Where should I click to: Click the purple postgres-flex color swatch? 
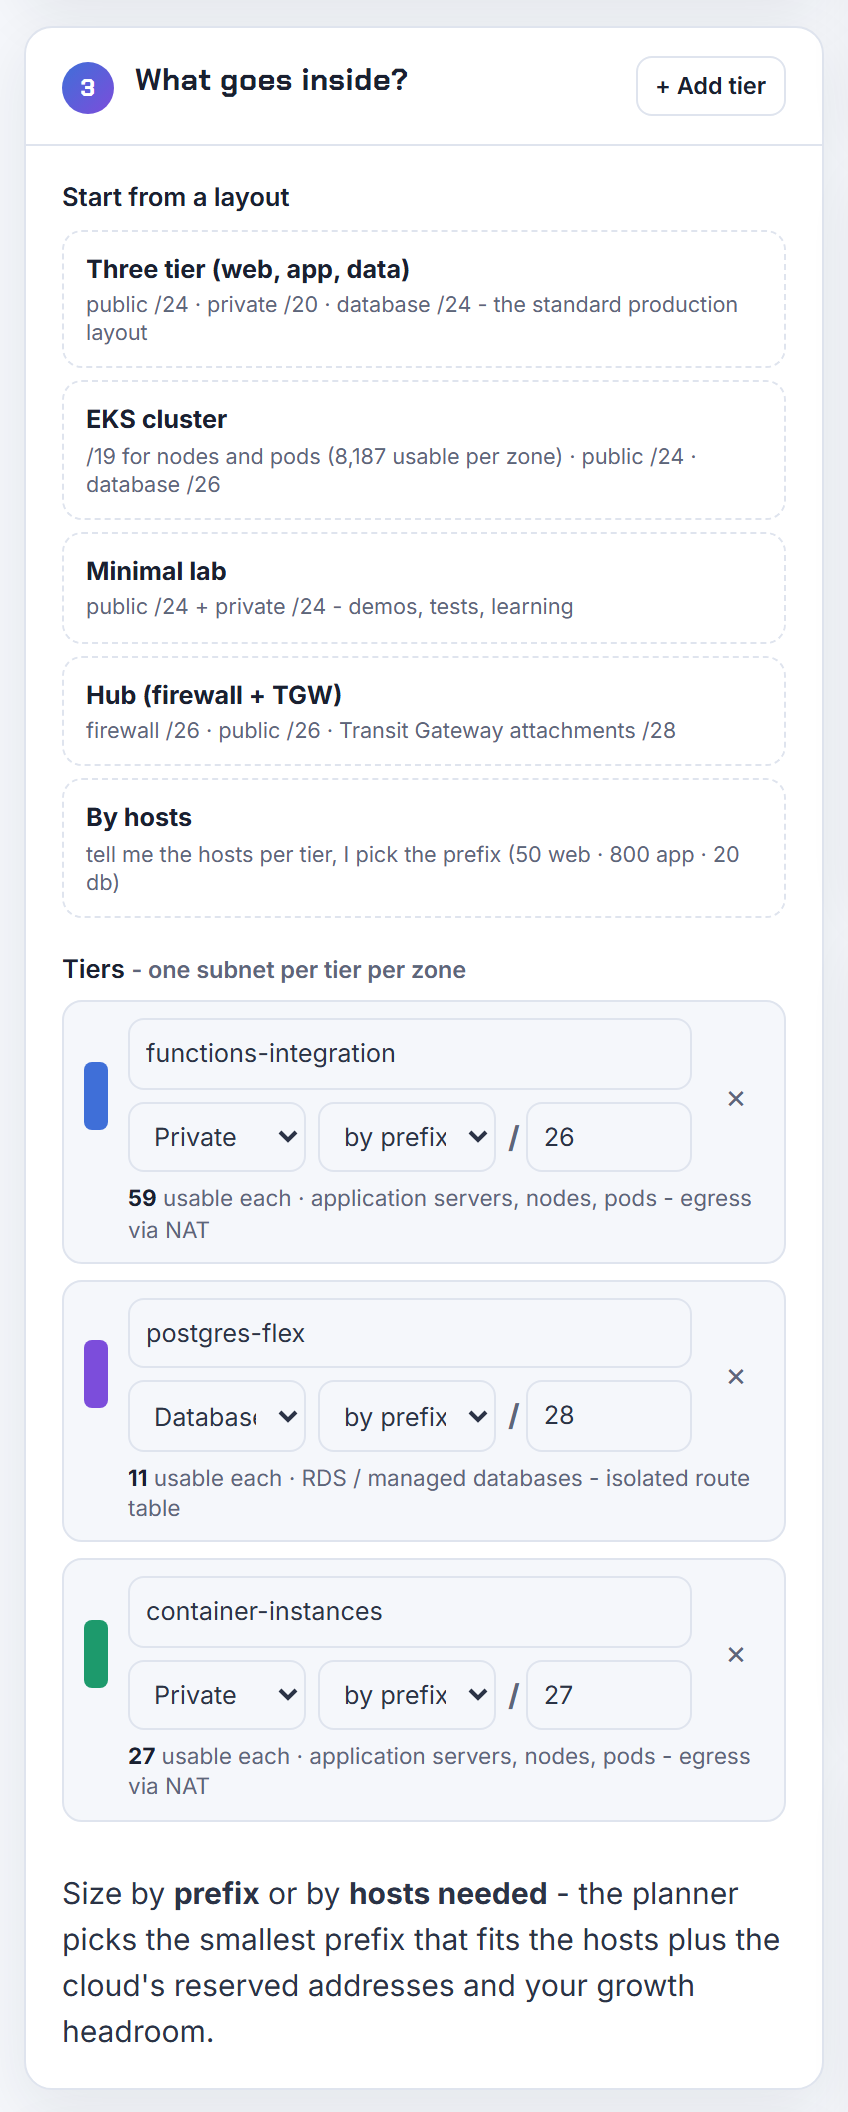coord(96,1374)
